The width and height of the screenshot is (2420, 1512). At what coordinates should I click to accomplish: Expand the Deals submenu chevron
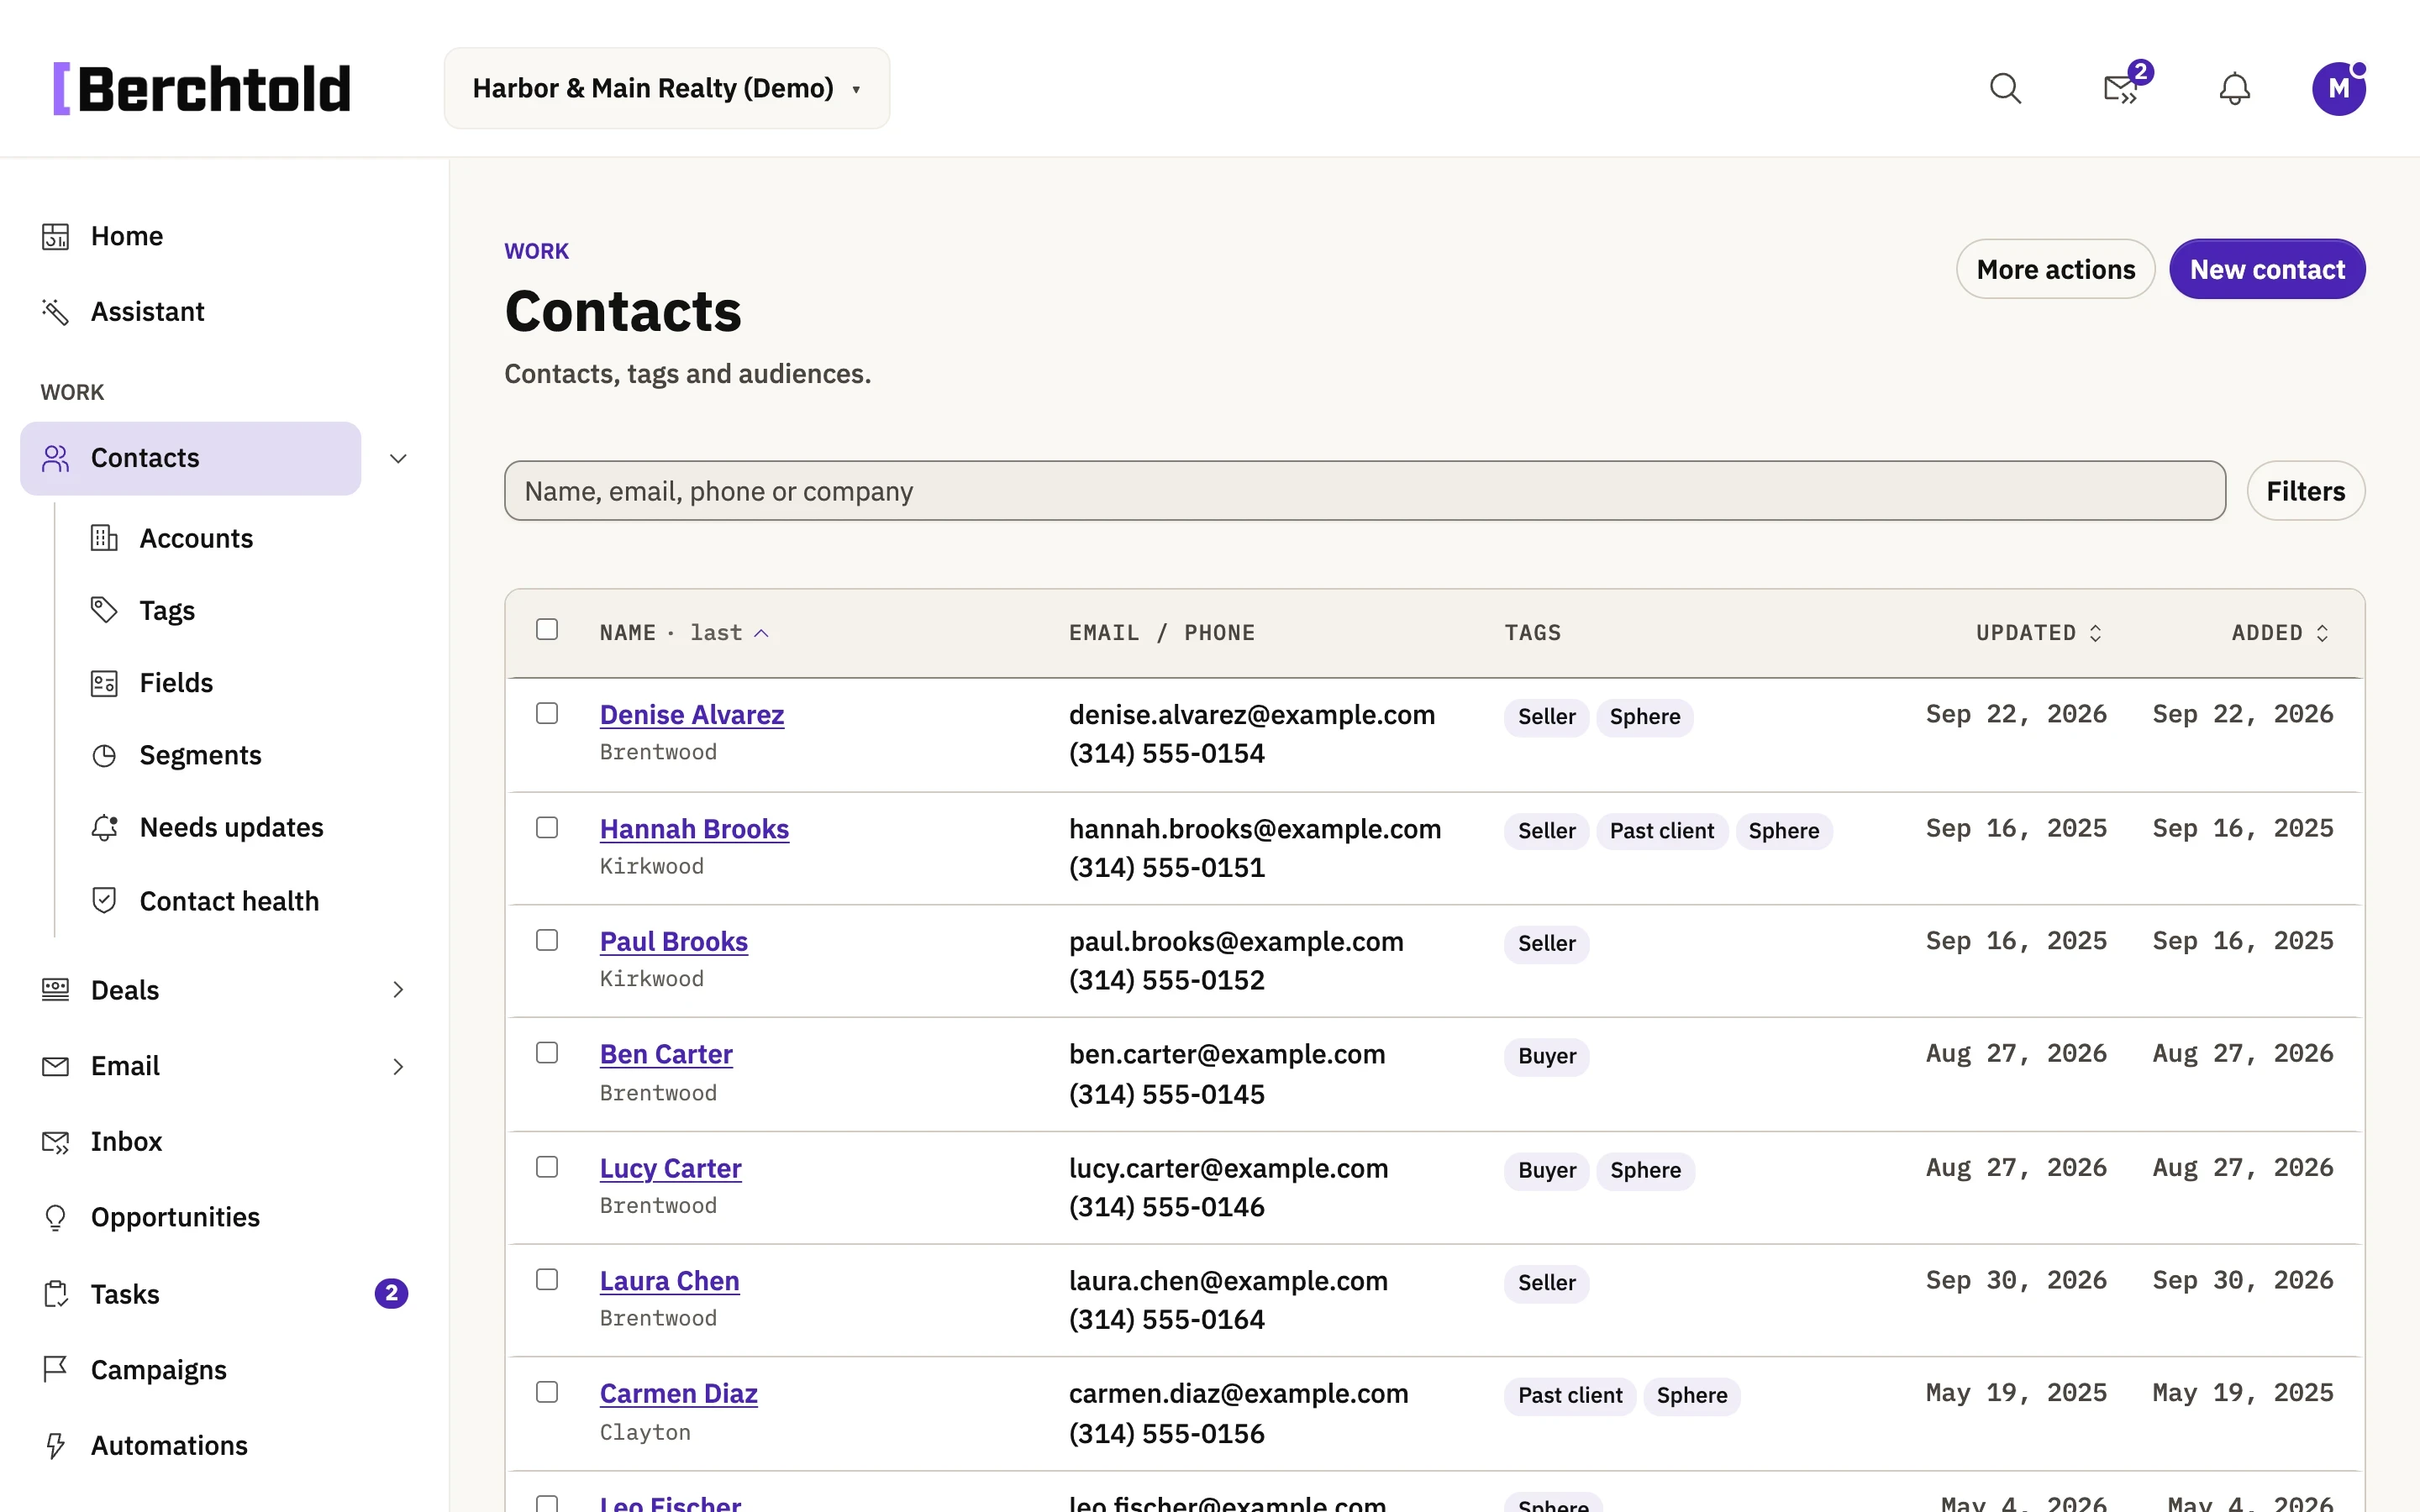click(x=398, y=990)
